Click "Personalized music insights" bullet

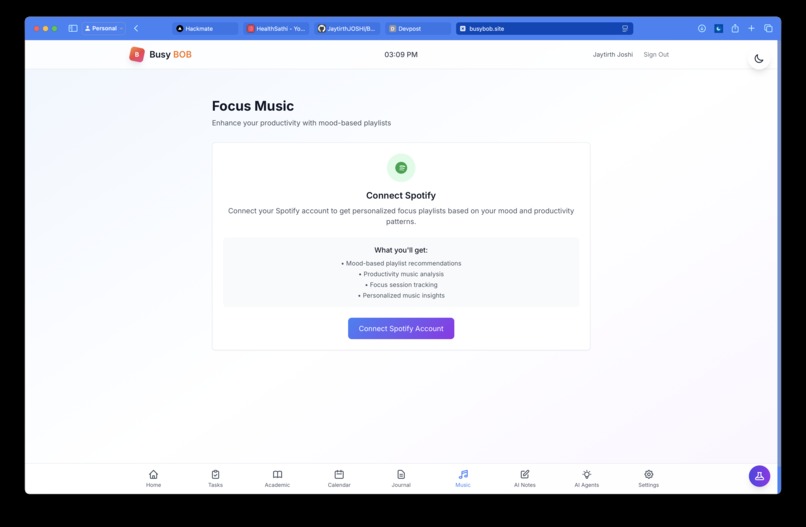tap(401, 296)
